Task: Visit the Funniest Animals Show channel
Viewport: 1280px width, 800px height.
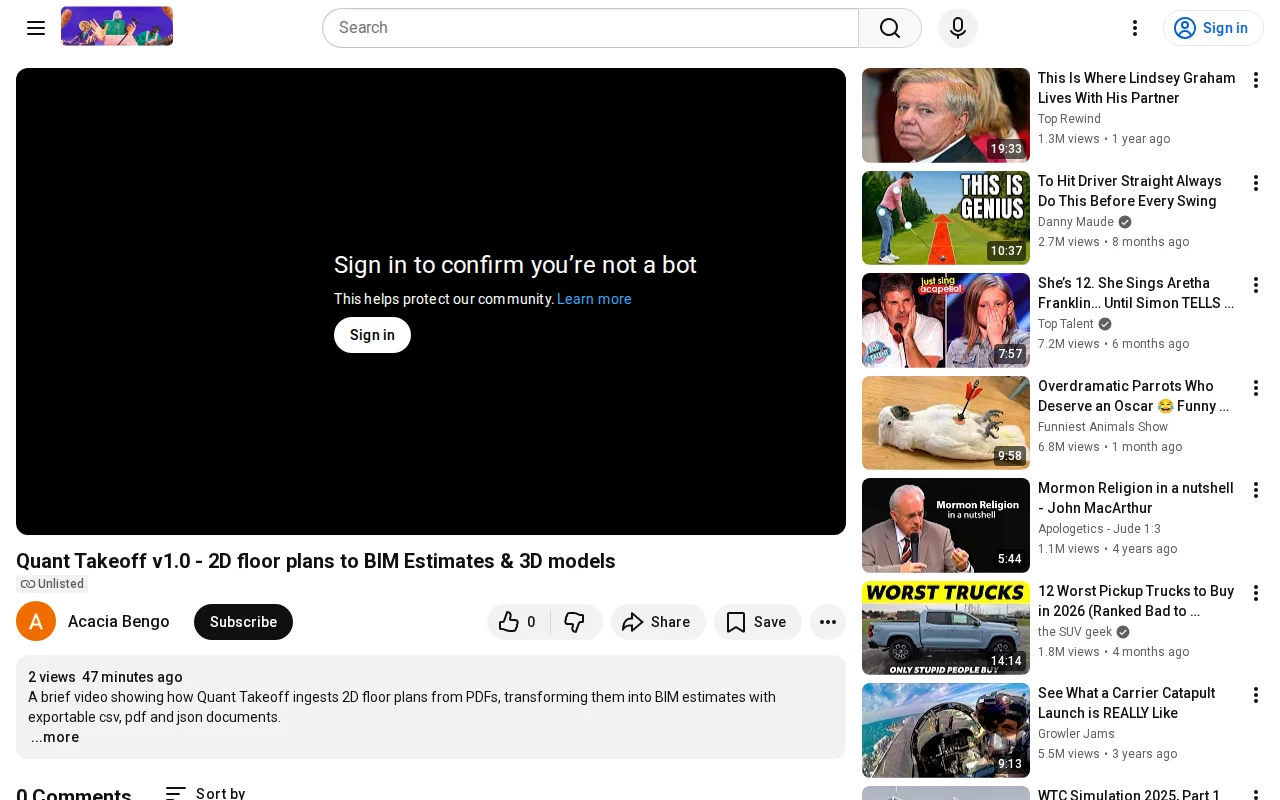Action: click(x=1103, y=427)
